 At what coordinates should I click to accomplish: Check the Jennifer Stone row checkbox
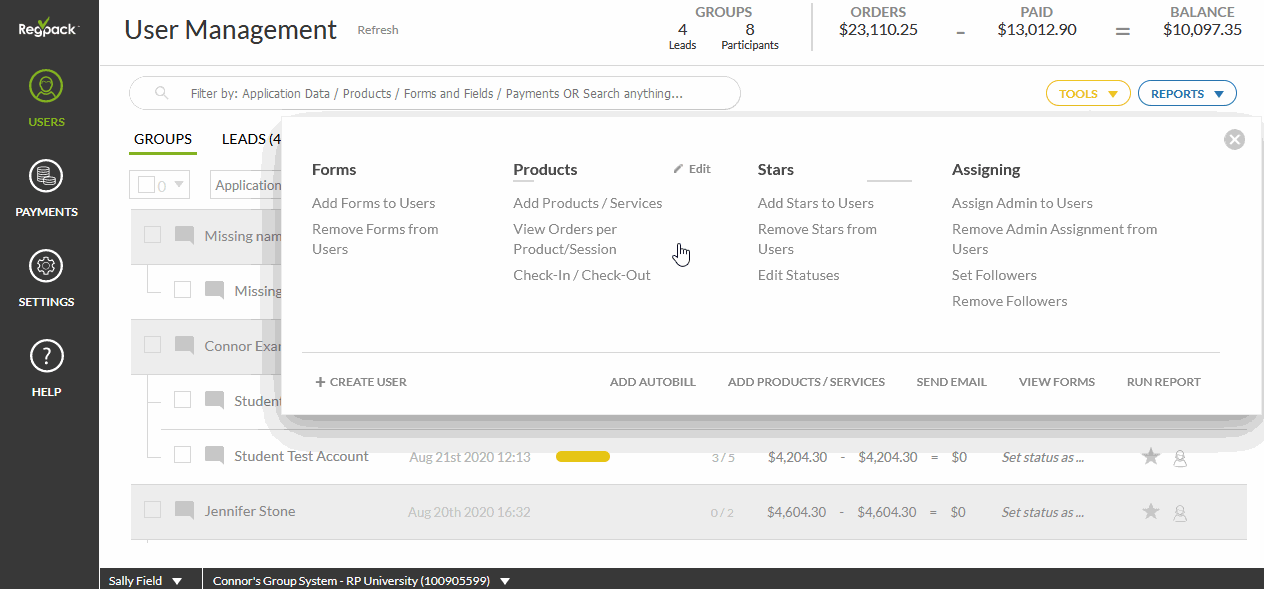152,510
